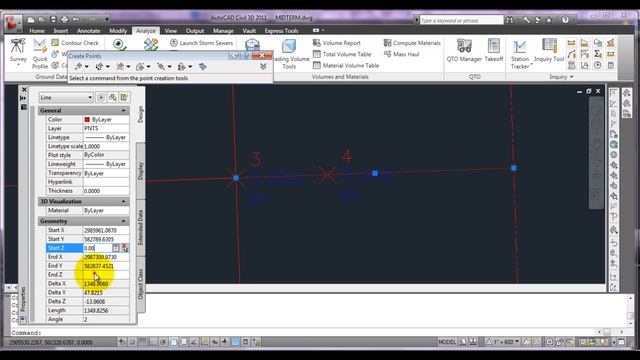Open the QTO Manager
This screenshot has height=360, width=640.
[464, 51]
